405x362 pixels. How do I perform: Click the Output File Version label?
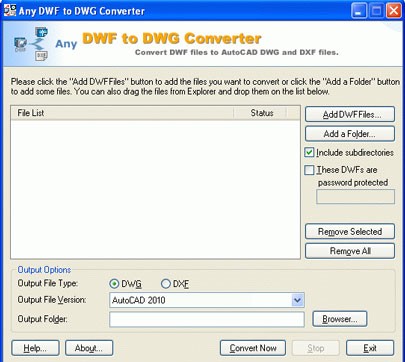click(52, 300)
